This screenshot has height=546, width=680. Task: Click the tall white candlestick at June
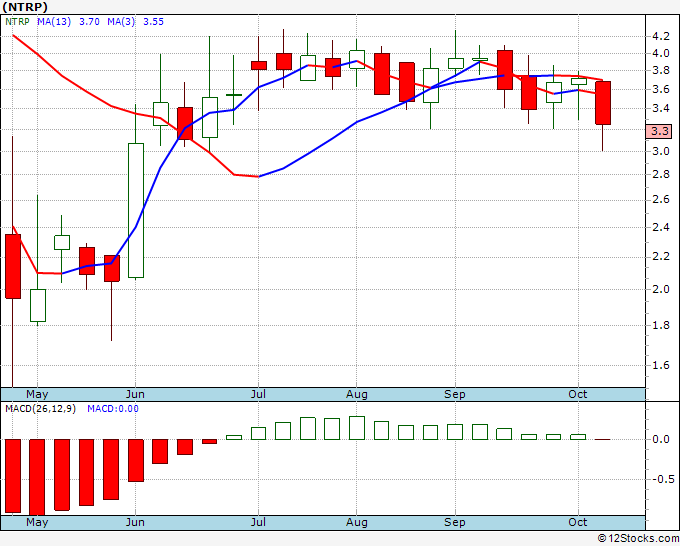[x=136, y=210]
